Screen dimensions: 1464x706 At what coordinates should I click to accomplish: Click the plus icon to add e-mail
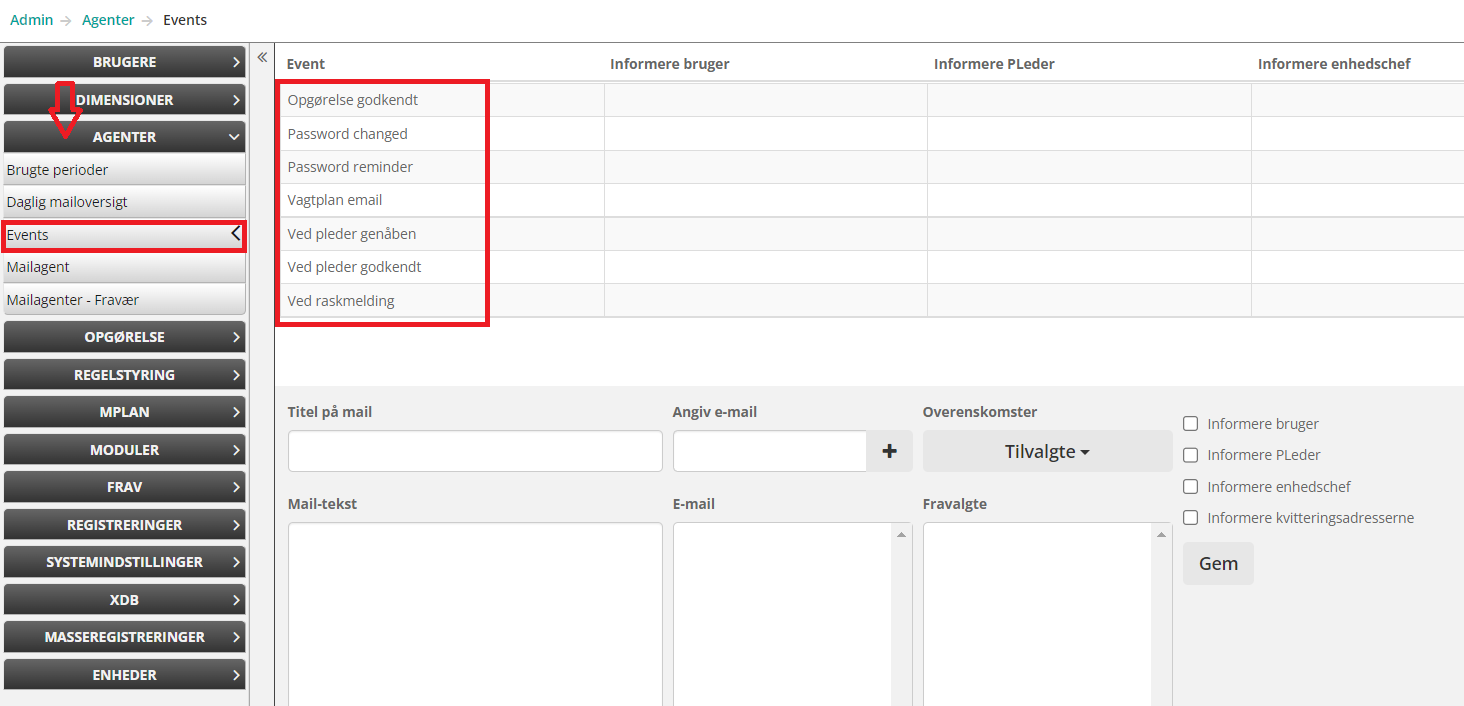pyautogui.click(x=889, y=451)
